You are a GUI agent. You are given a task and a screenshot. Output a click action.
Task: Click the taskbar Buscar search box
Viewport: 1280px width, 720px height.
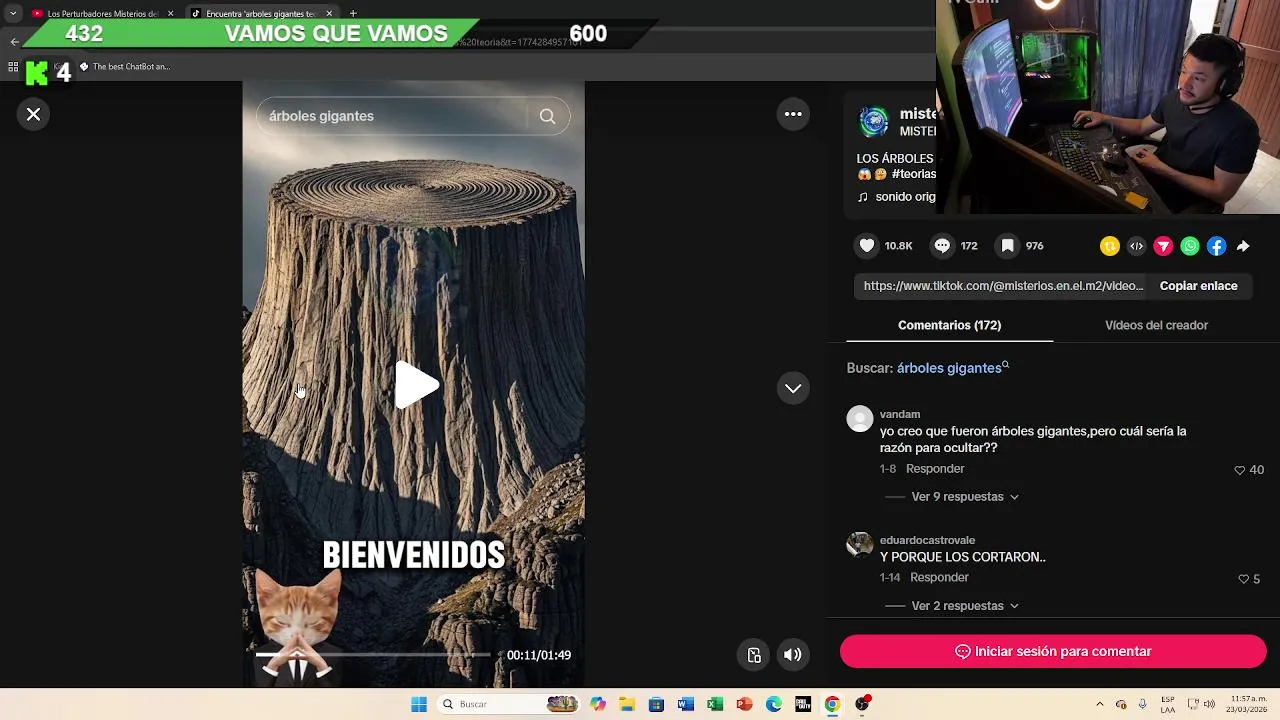click(509, 704)
